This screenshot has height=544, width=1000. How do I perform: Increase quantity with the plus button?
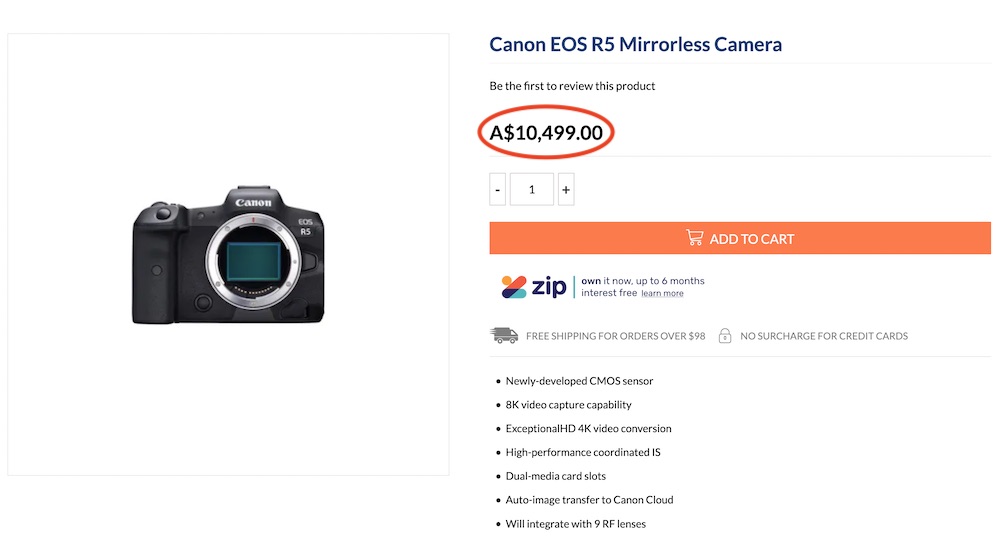click(x=566, y=189)
